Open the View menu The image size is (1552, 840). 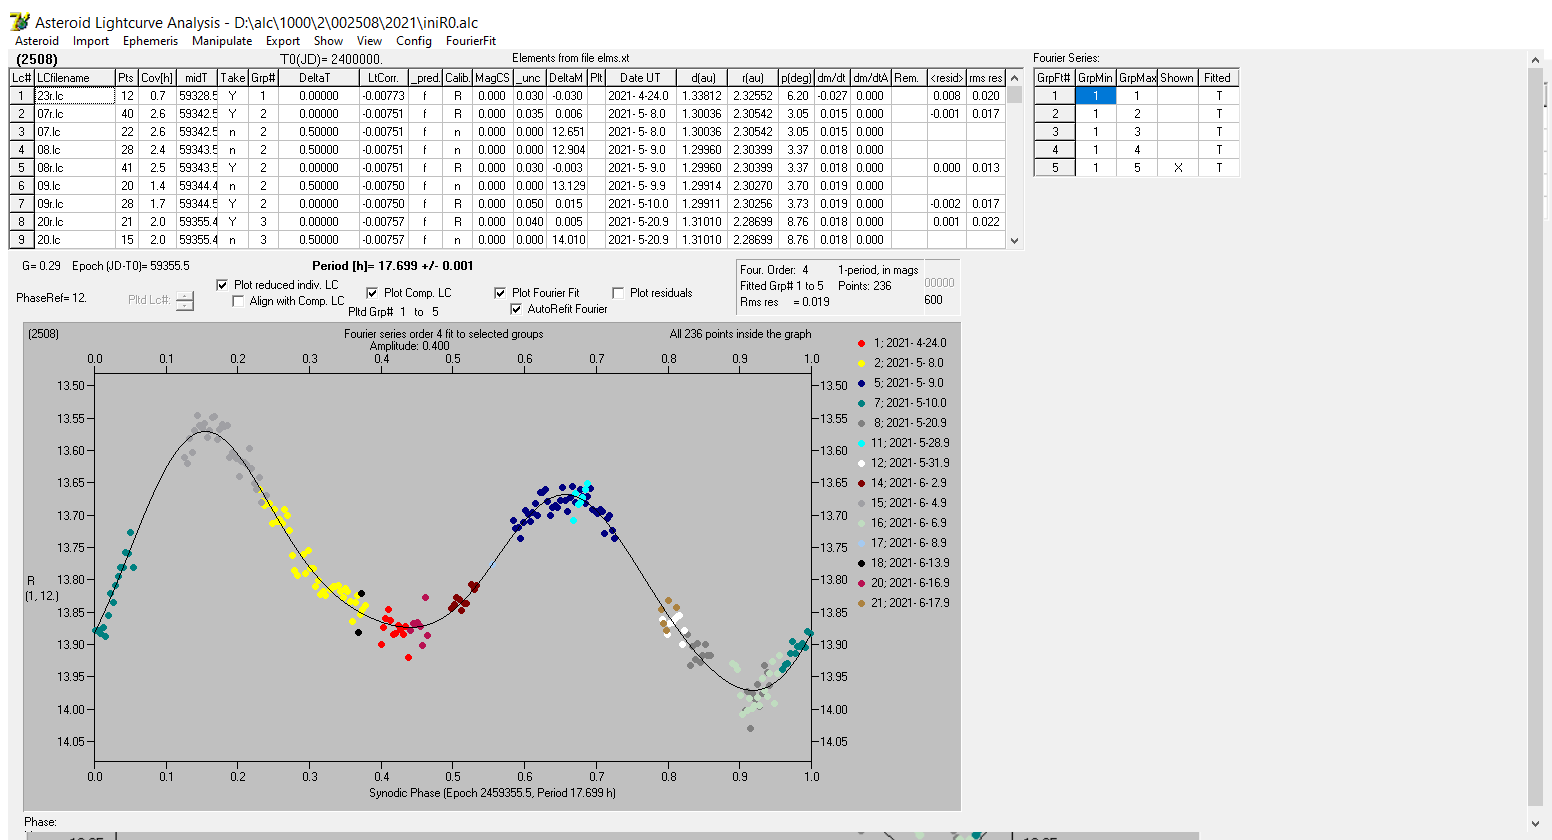click(x=369, y=41)
